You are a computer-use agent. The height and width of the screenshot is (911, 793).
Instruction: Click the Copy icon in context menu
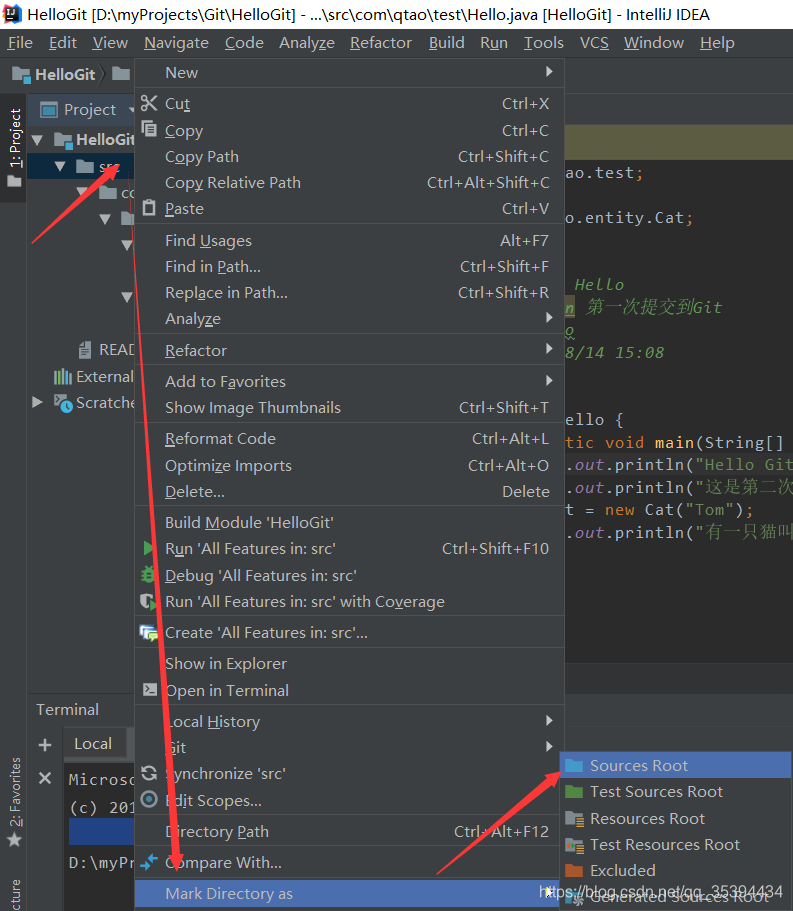(x=149, y=128)
